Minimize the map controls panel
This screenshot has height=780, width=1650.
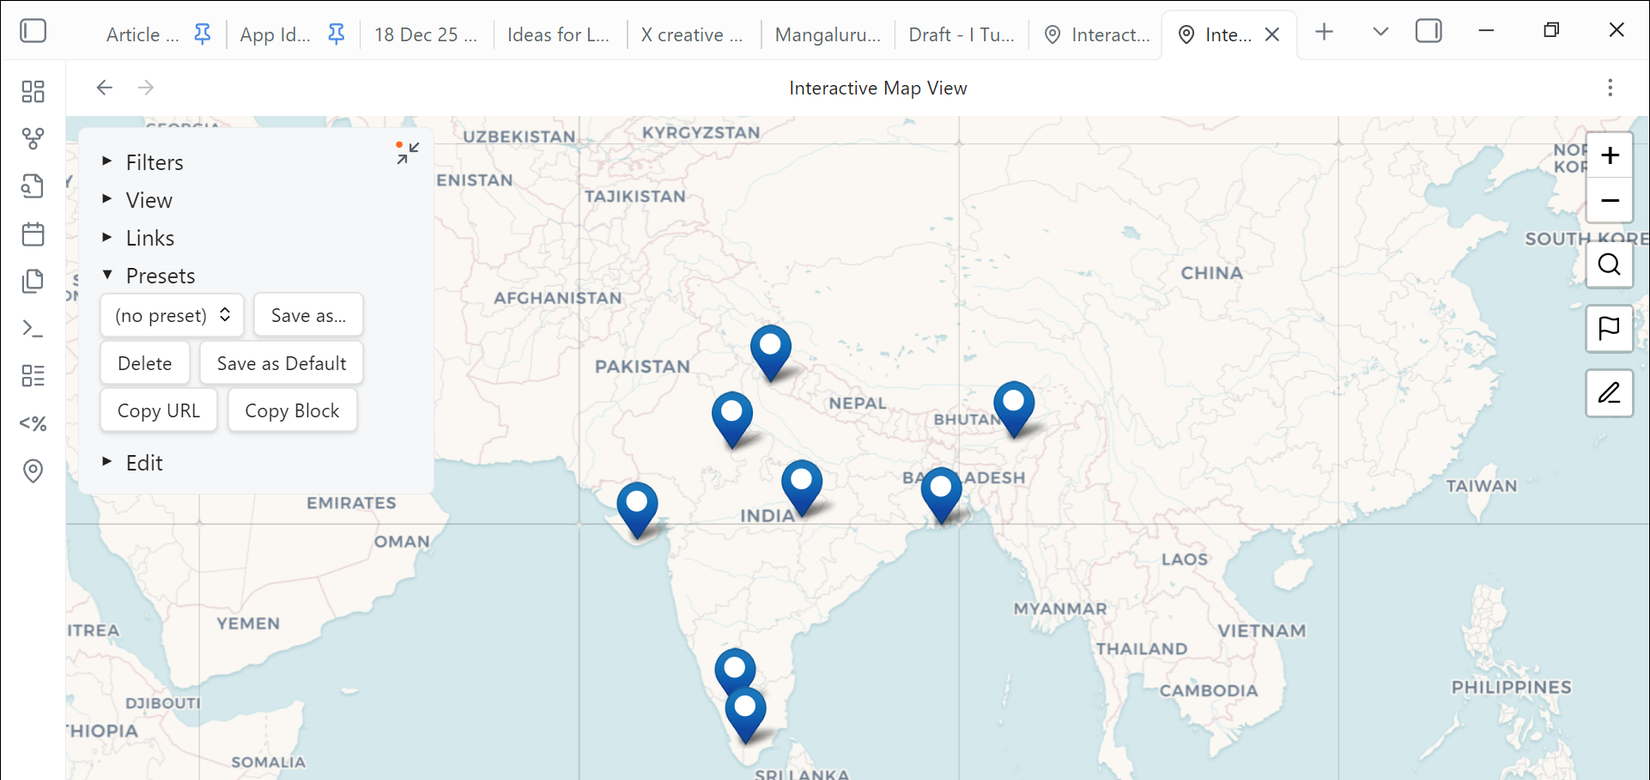tap(407, 153)
